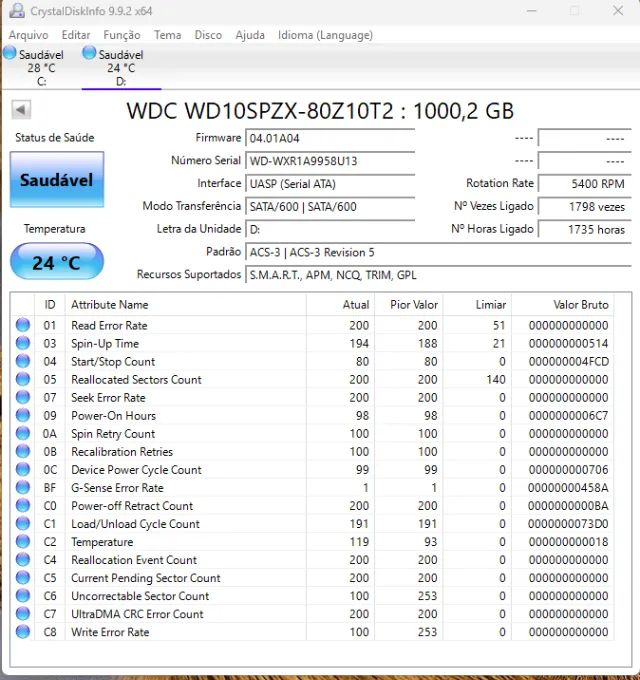The width and height of the screenshot is (640, 680).
Task: Click the Firmware field 04.01A04
Action: [330, 138]
